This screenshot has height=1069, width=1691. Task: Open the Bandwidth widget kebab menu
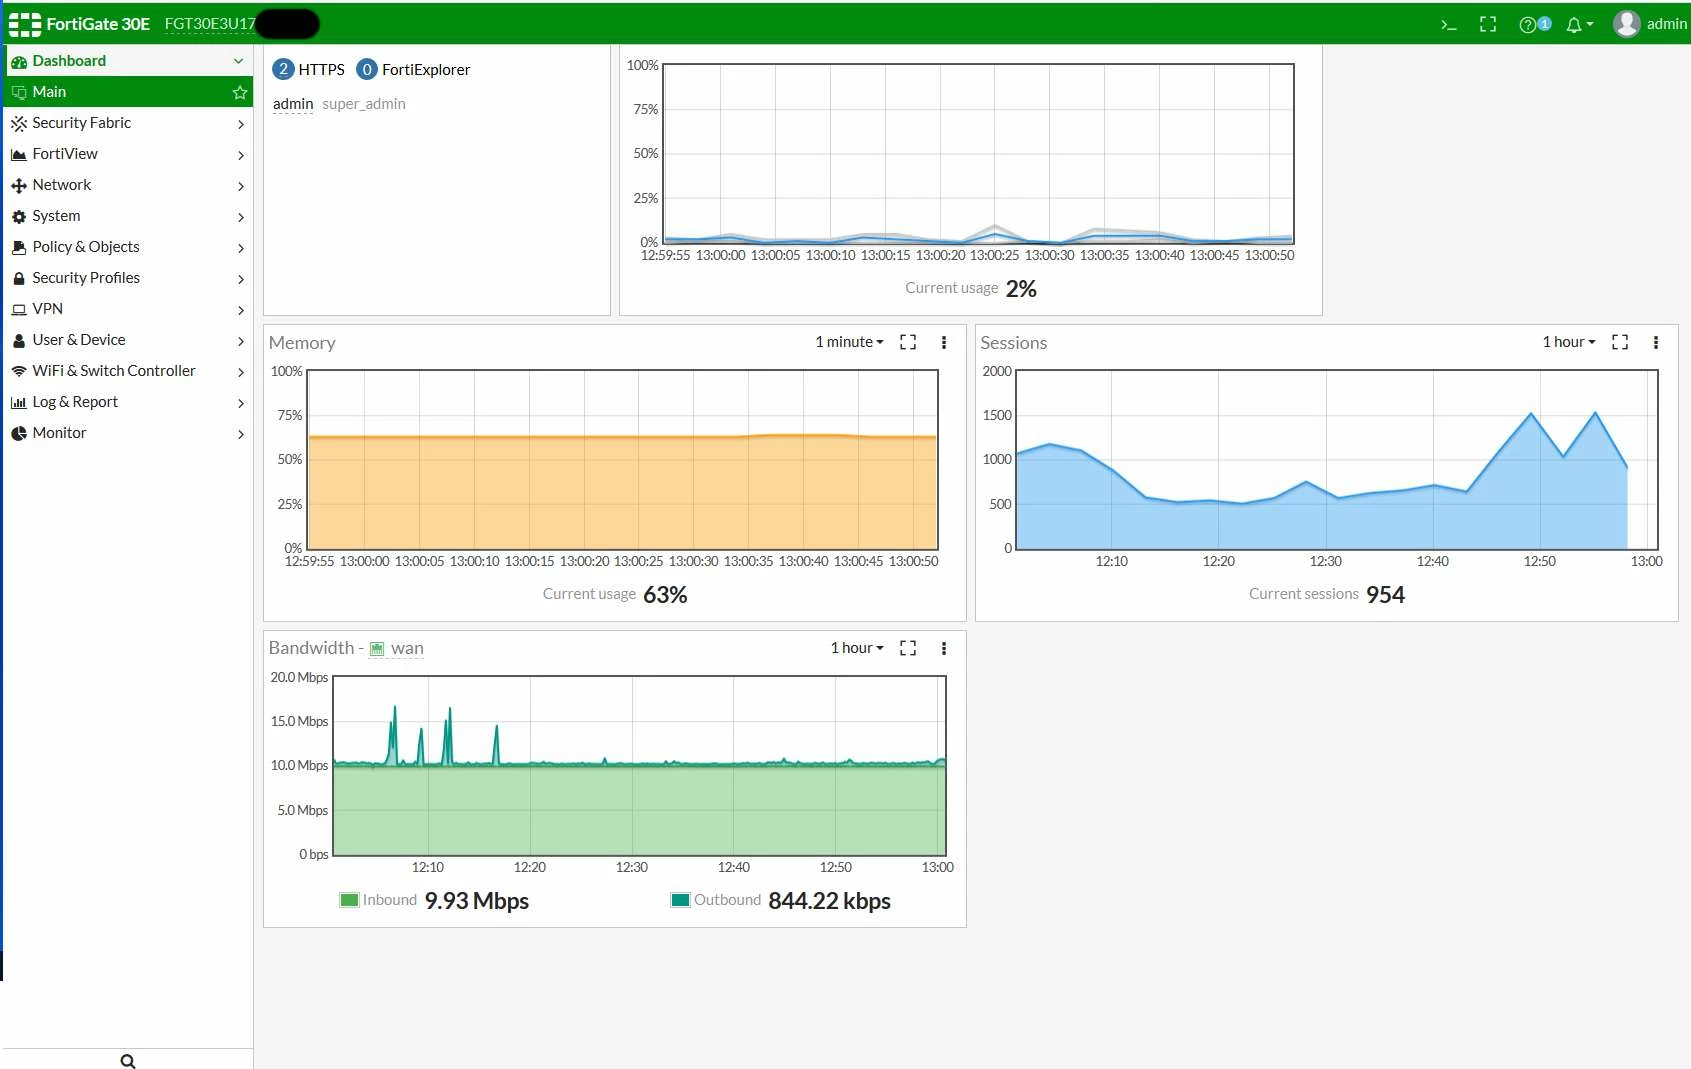pos(944,648)
